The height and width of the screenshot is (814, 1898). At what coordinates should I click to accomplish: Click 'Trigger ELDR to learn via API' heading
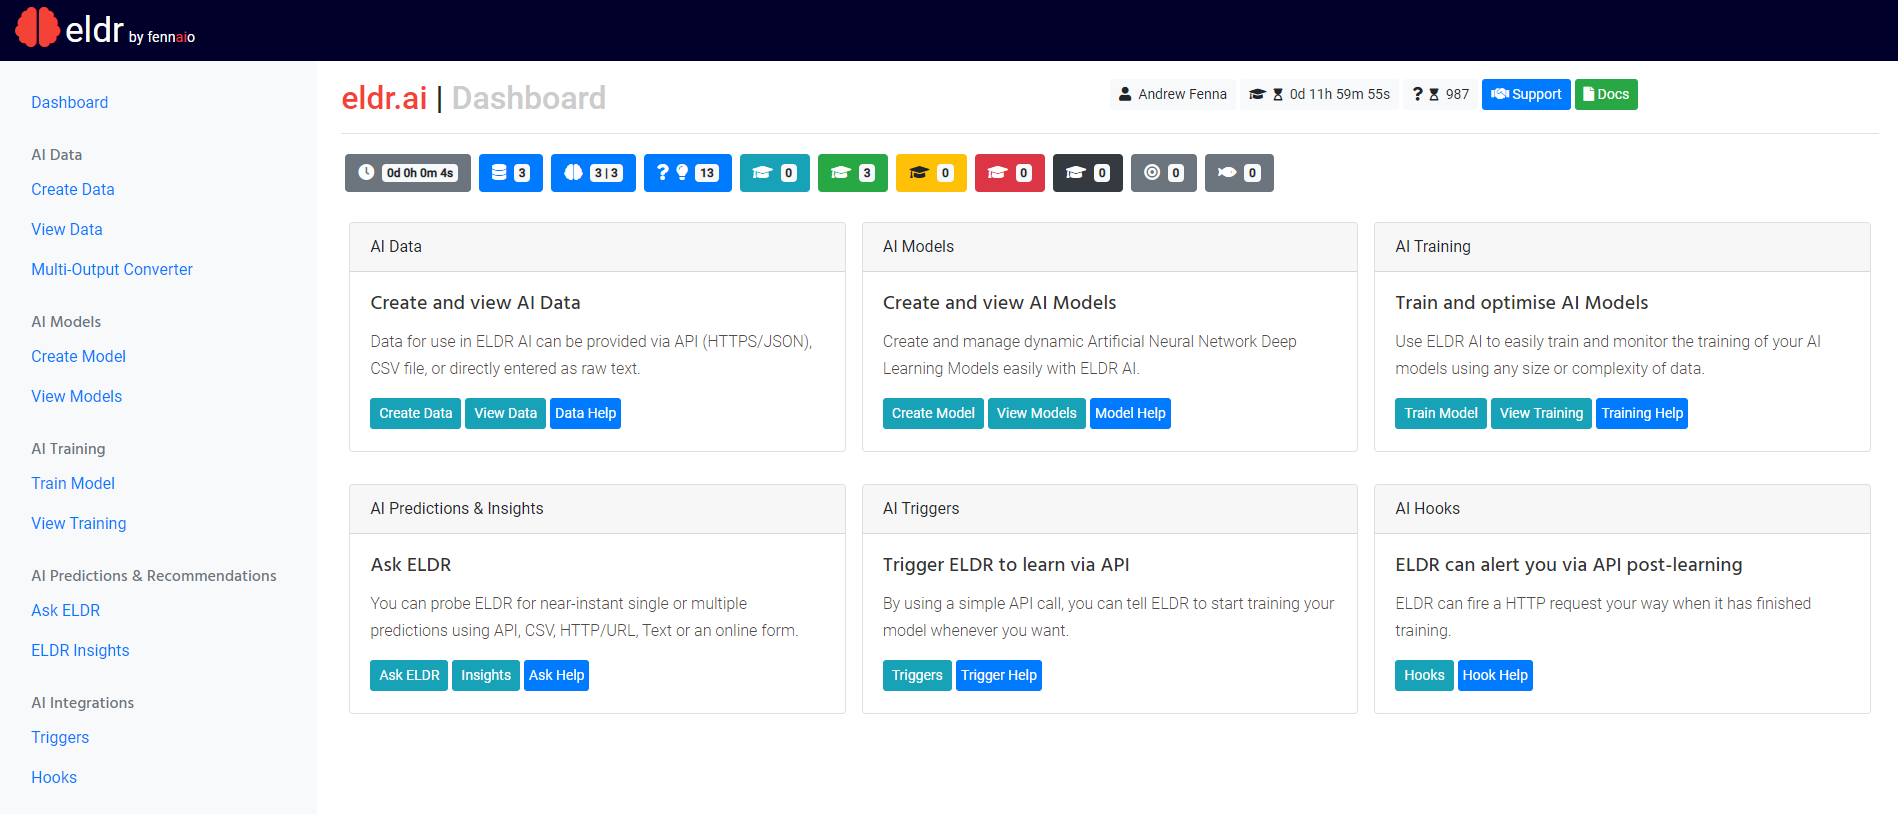[1006, 565]
